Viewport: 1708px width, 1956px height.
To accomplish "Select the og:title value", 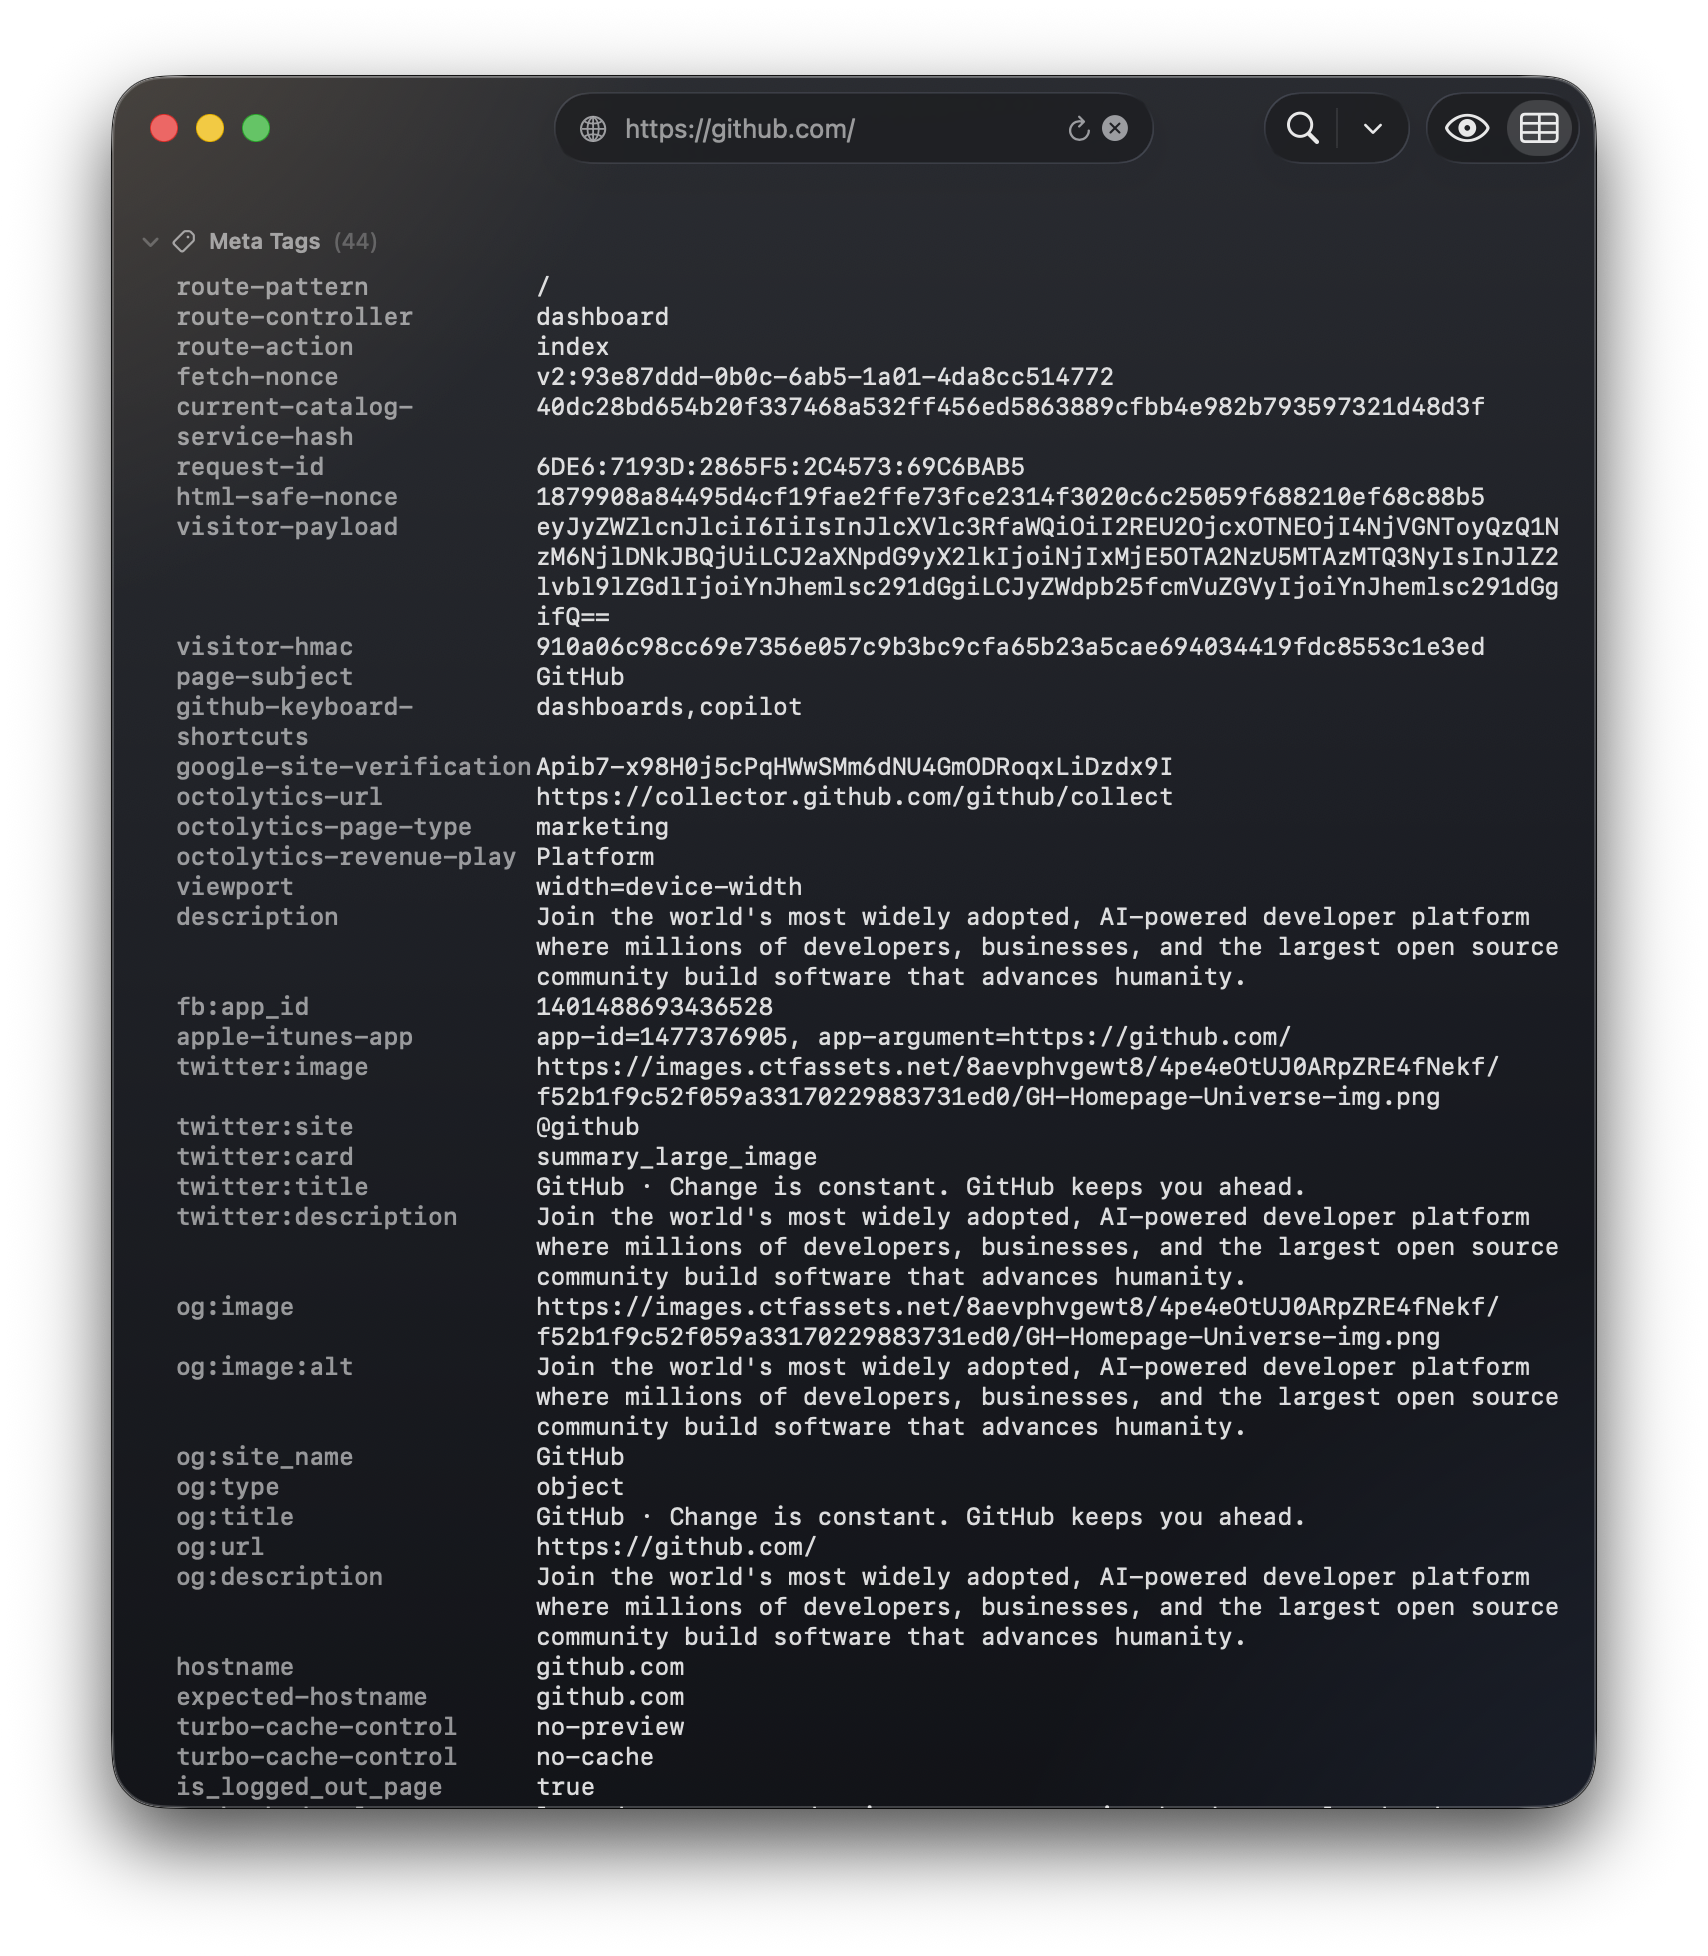I will [x=920, y=1517].
